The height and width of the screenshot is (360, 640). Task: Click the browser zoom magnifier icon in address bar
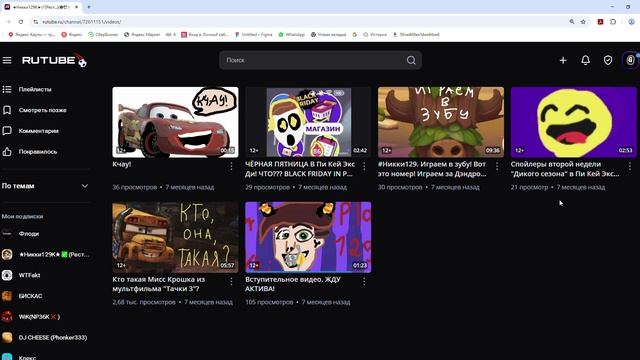click(572, 22)
